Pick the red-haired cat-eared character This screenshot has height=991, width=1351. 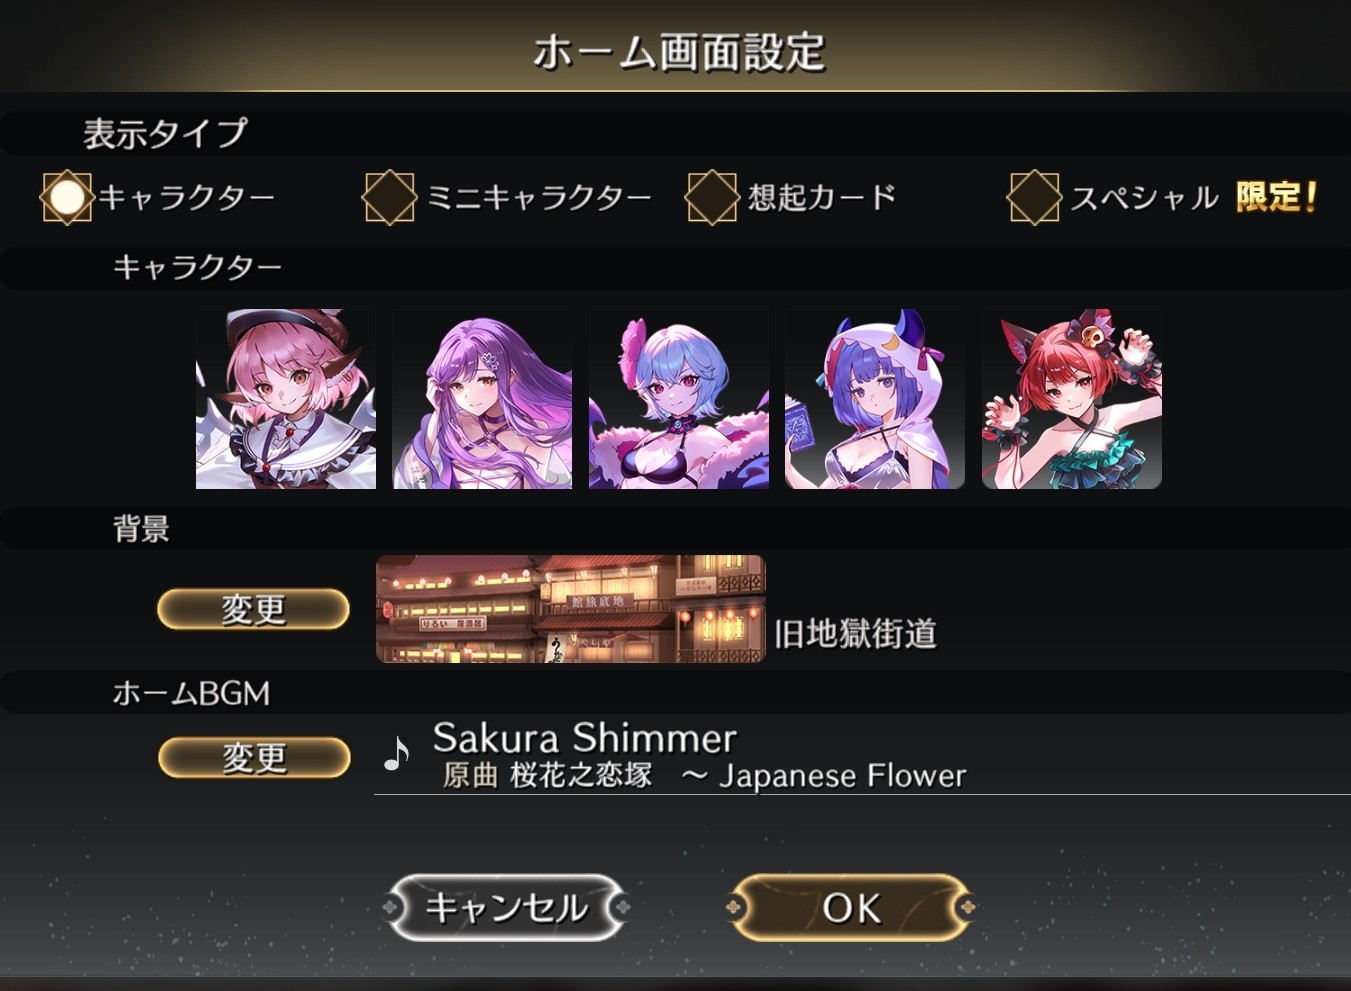coord(1072,399)
